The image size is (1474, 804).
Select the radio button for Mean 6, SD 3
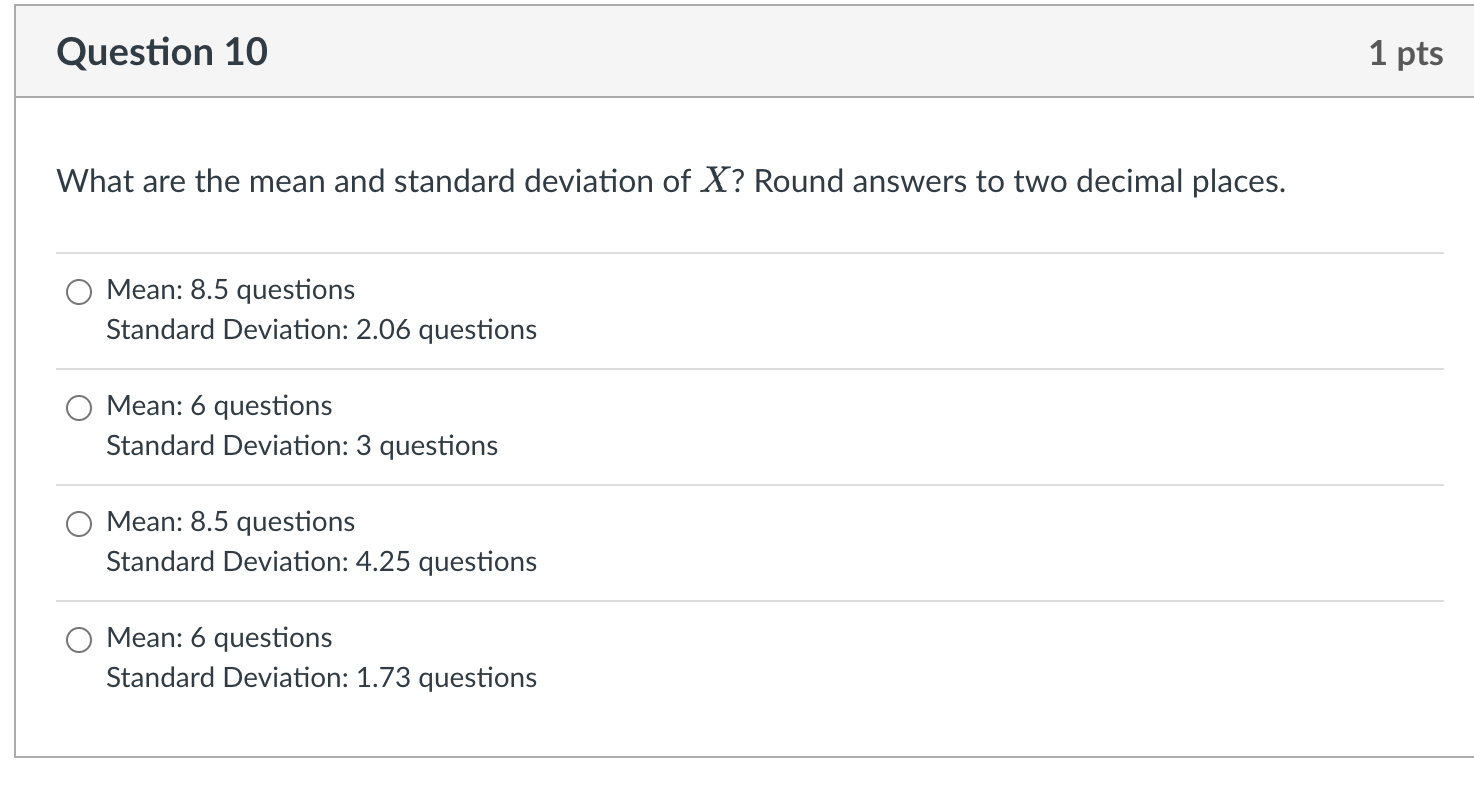point(78,408)
